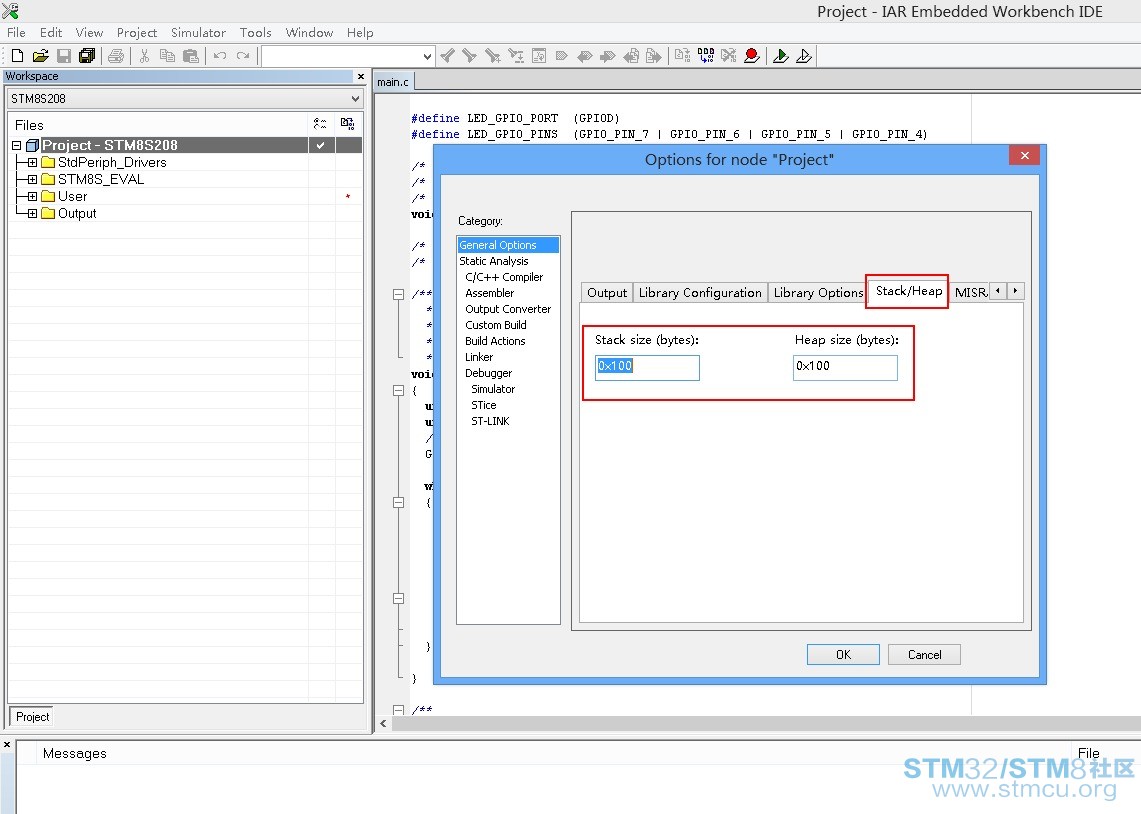
Task: Cancel the Options dialog
Action: tap(924, 655)
